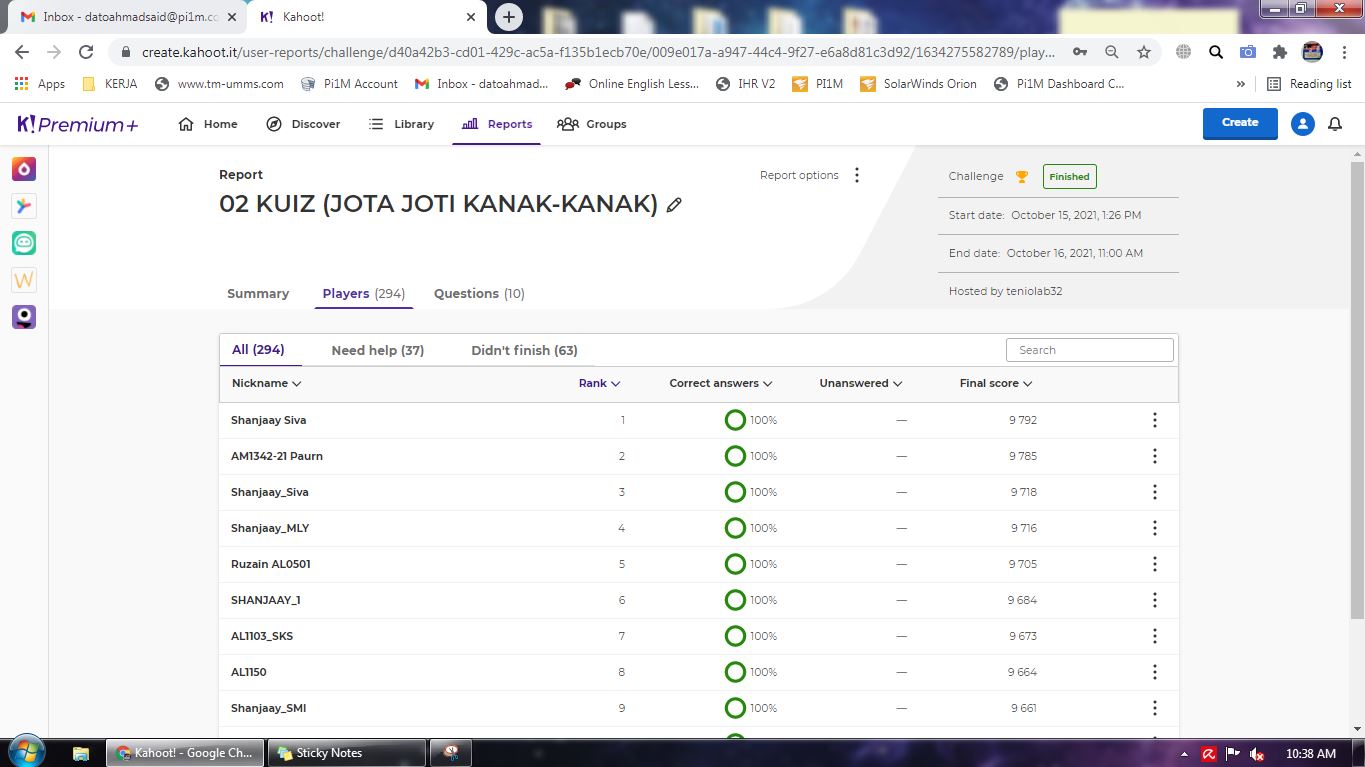The image size is (1365, 767).
Task: Open the notifications bell icon
Action: (1334, 124)
